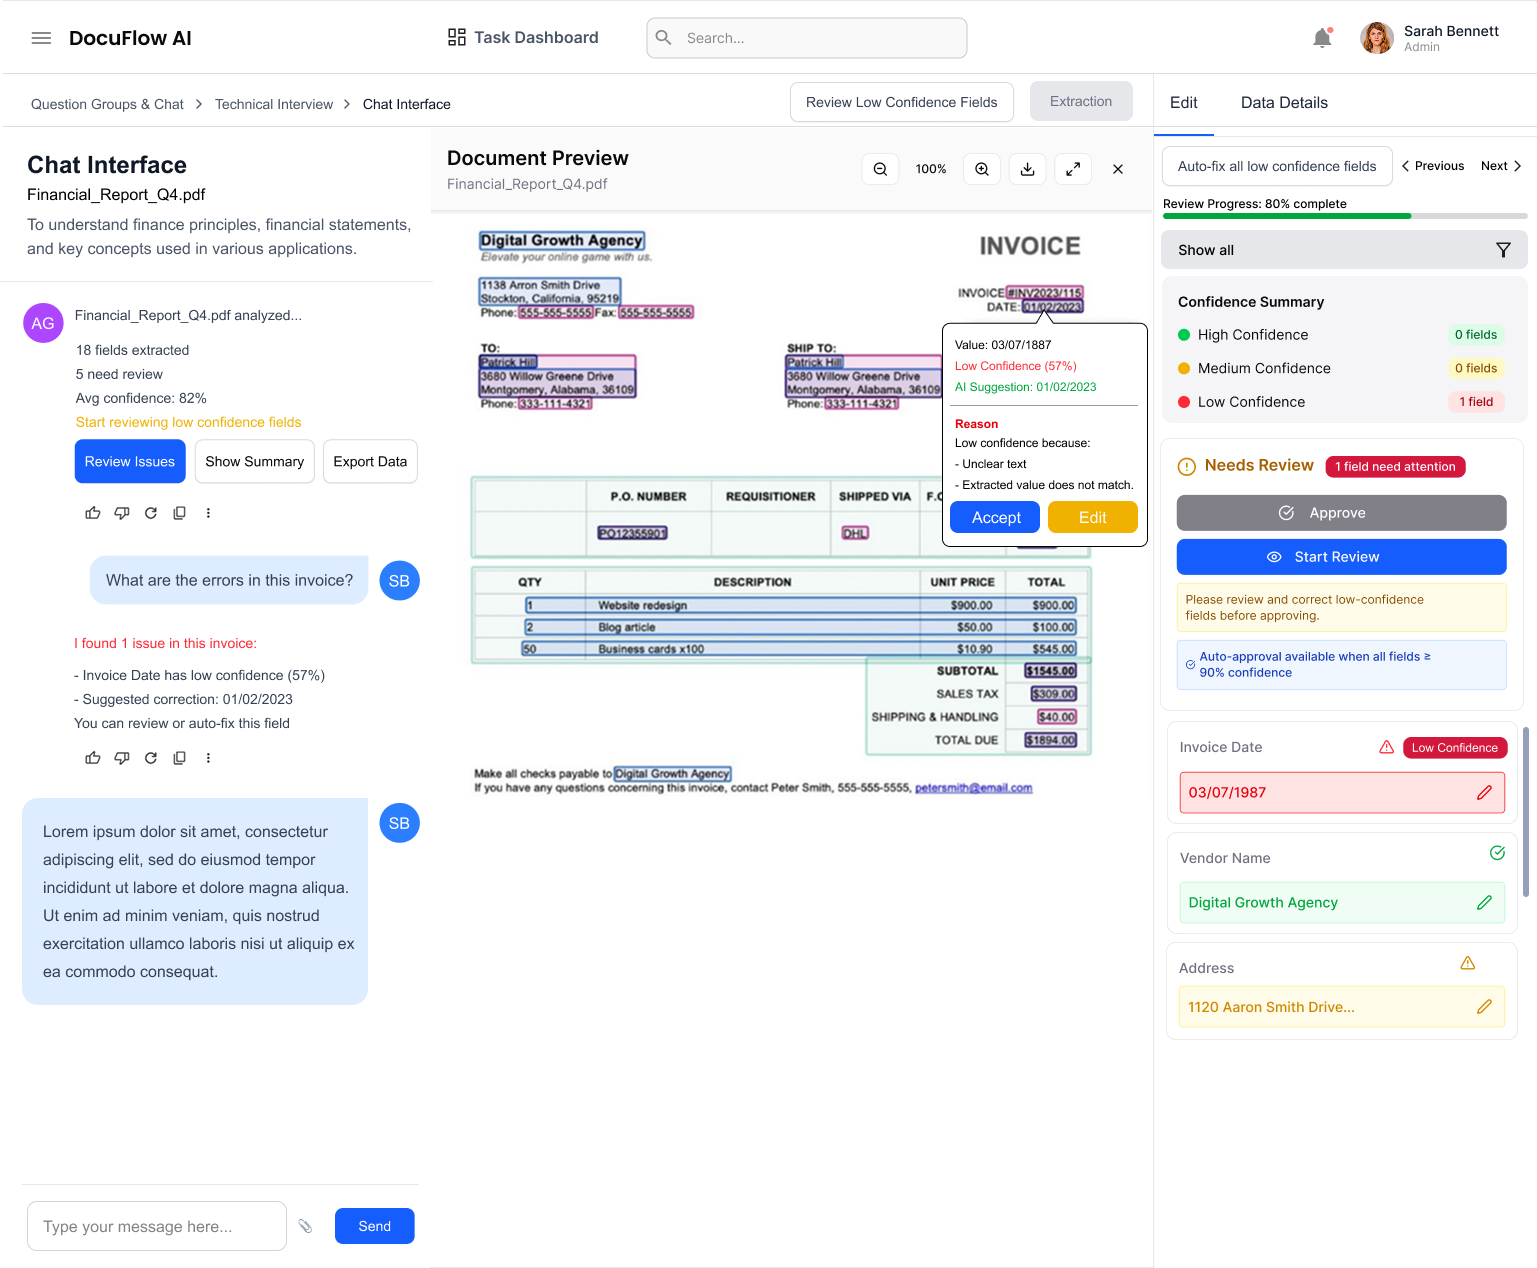Click the zoom in magnifier icon
The height and width of the screenshot is (1268, 1537).
[982, 170]
